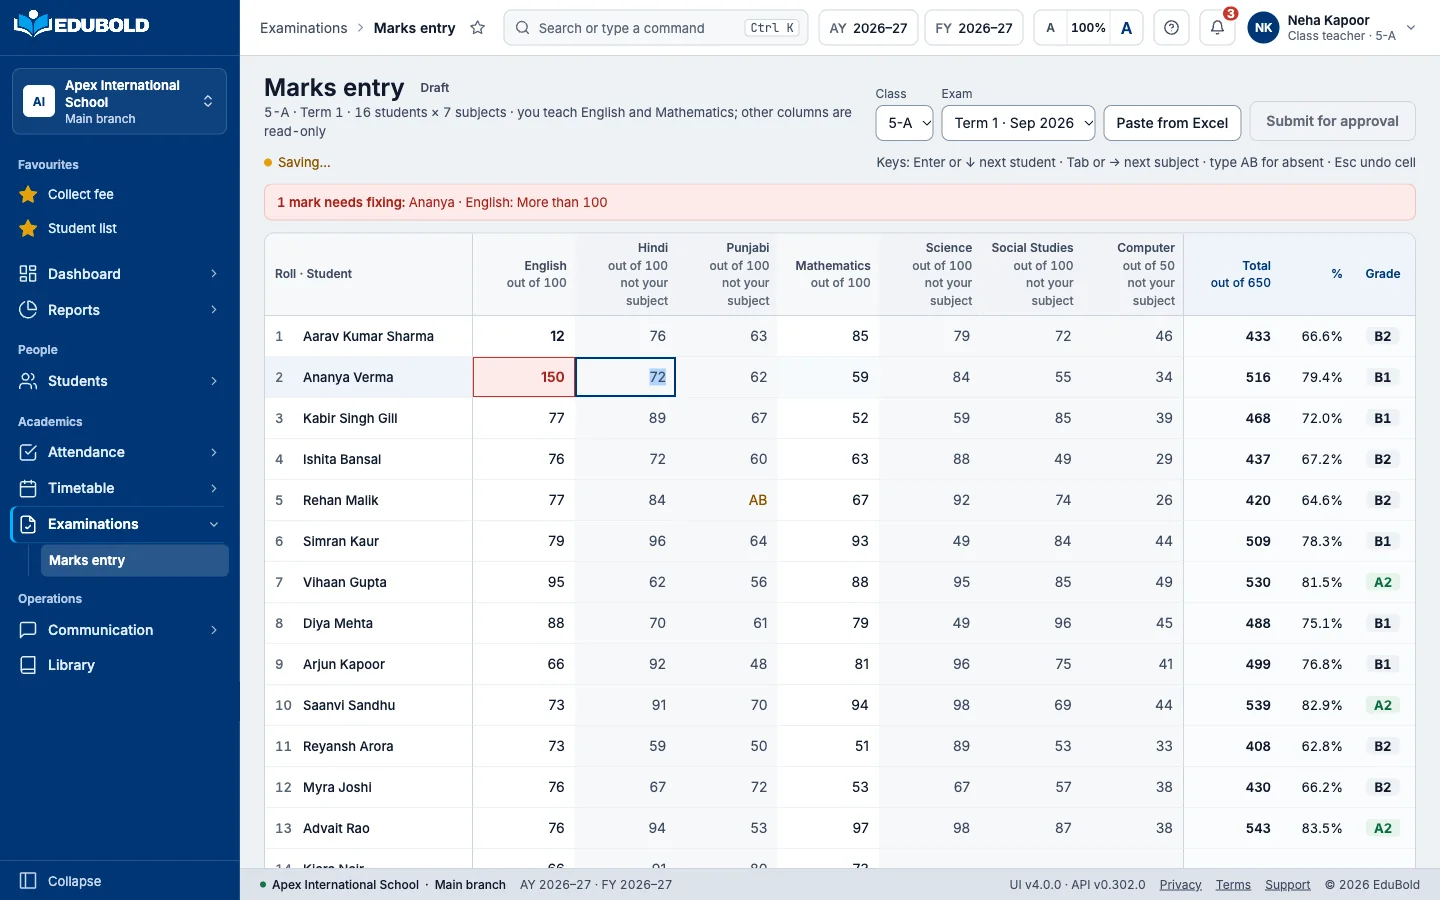Select Aarav Kumar Sharma's English mark cell

coord(524,336)
